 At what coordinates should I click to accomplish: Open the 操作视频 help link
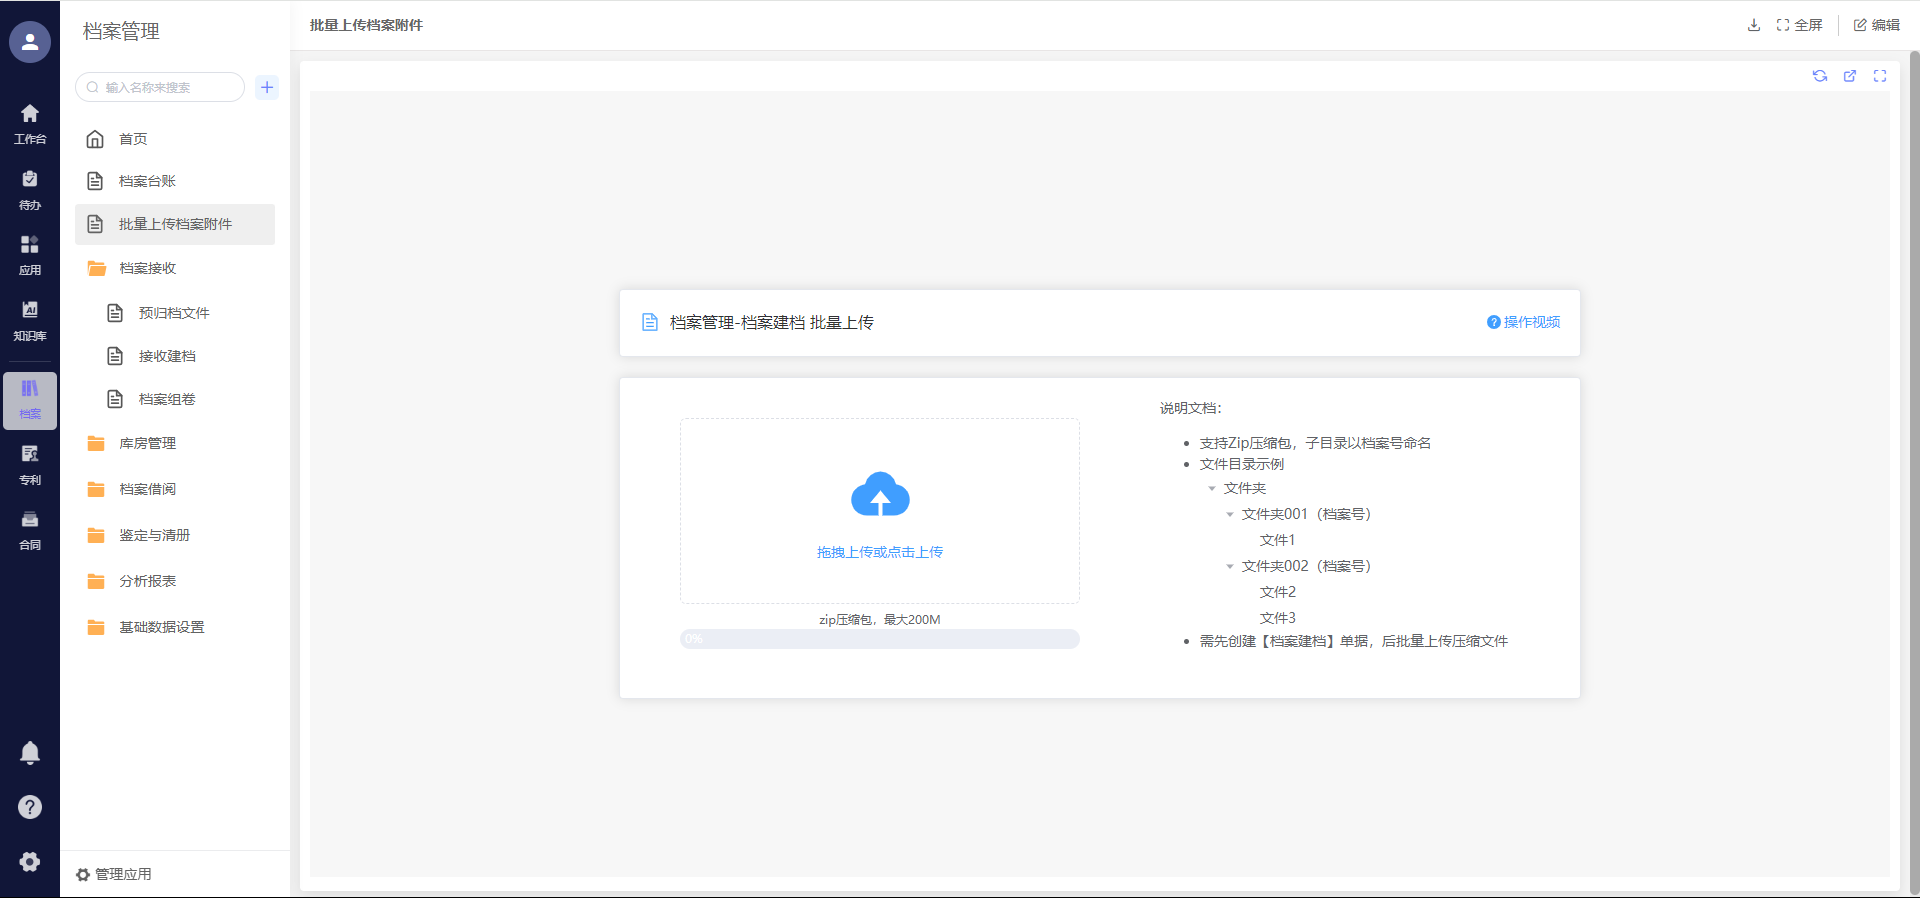click(1523, 322)
